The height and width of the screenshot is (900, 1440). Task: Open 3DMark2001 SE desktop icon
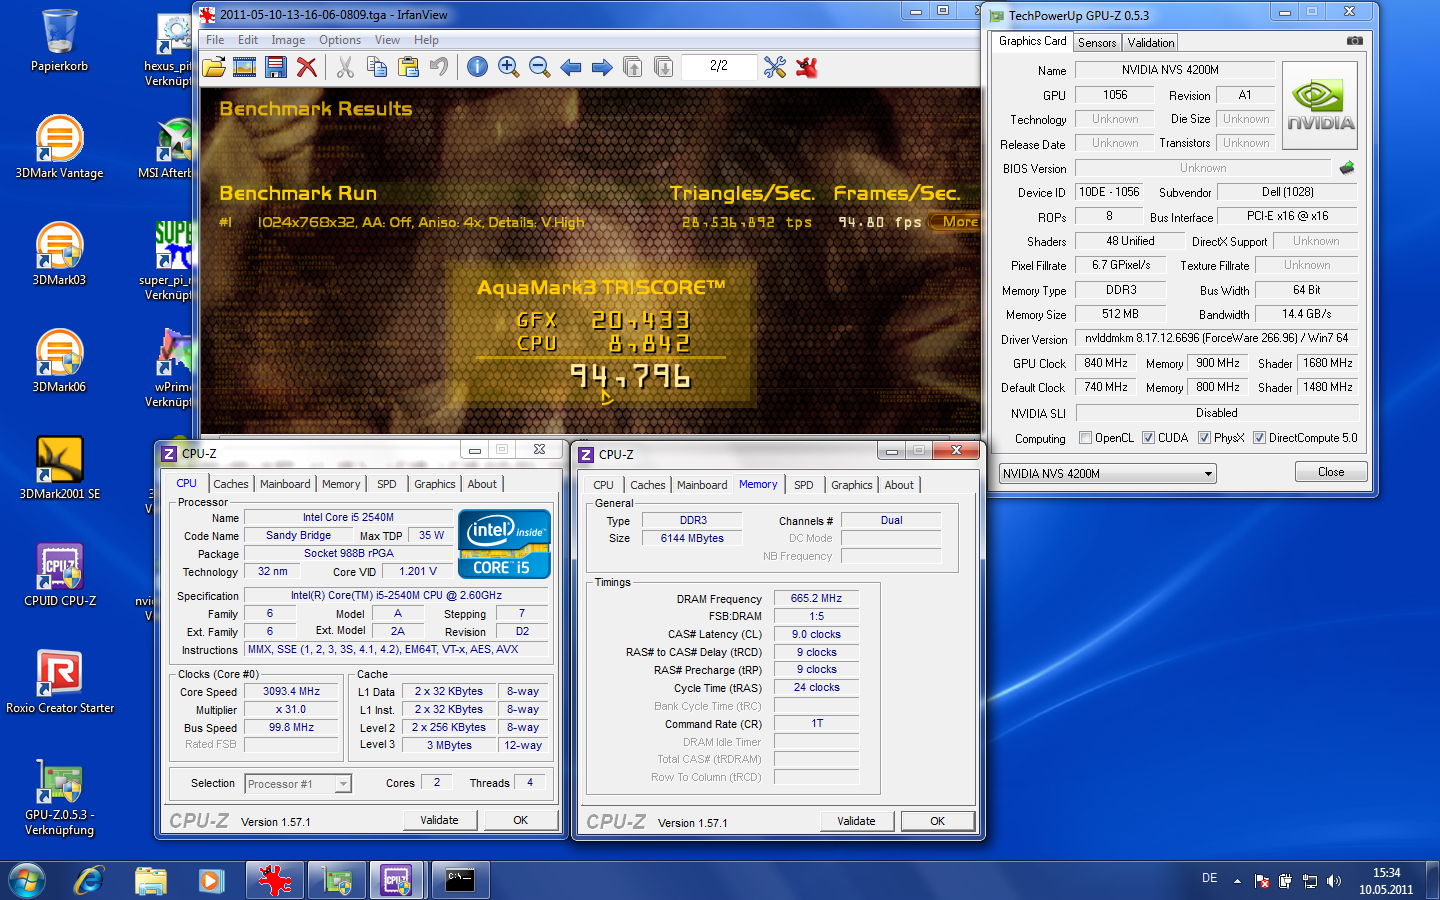pyautogui.click(x=59, y=467)
